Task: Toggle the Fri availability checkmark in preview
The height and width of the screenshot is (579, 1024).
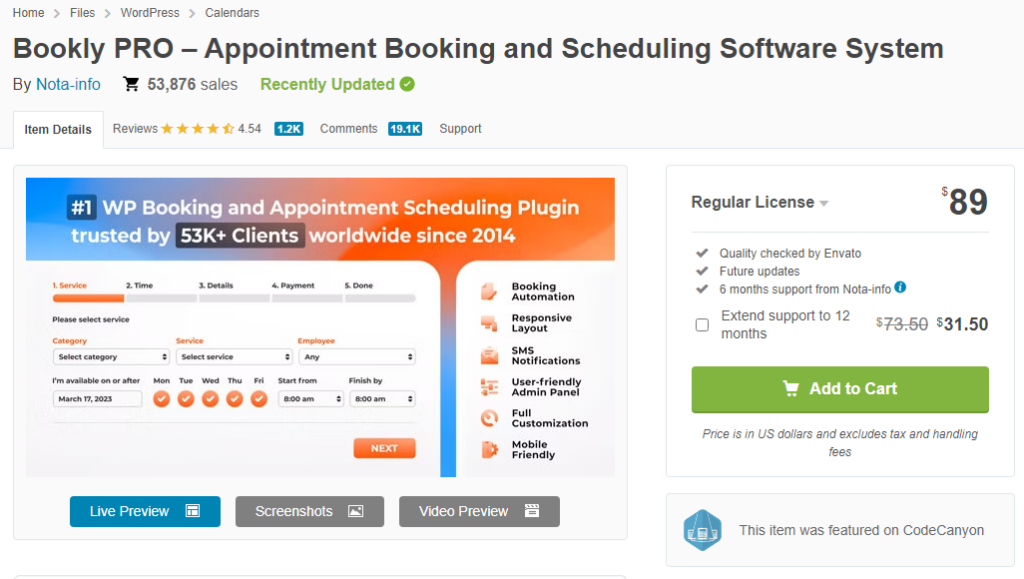Action: (x=259, y=398)
